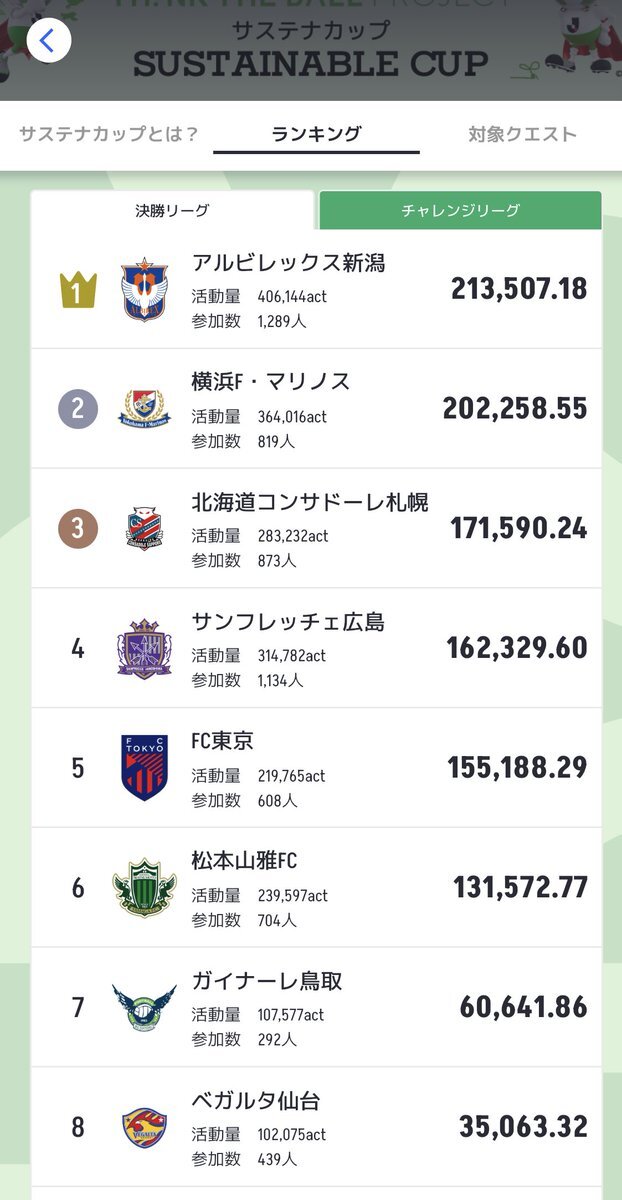The image size is (622, 1200).
Task: Tap the Vegalta Sendai club crest
Action: (x=145, y=1127)
